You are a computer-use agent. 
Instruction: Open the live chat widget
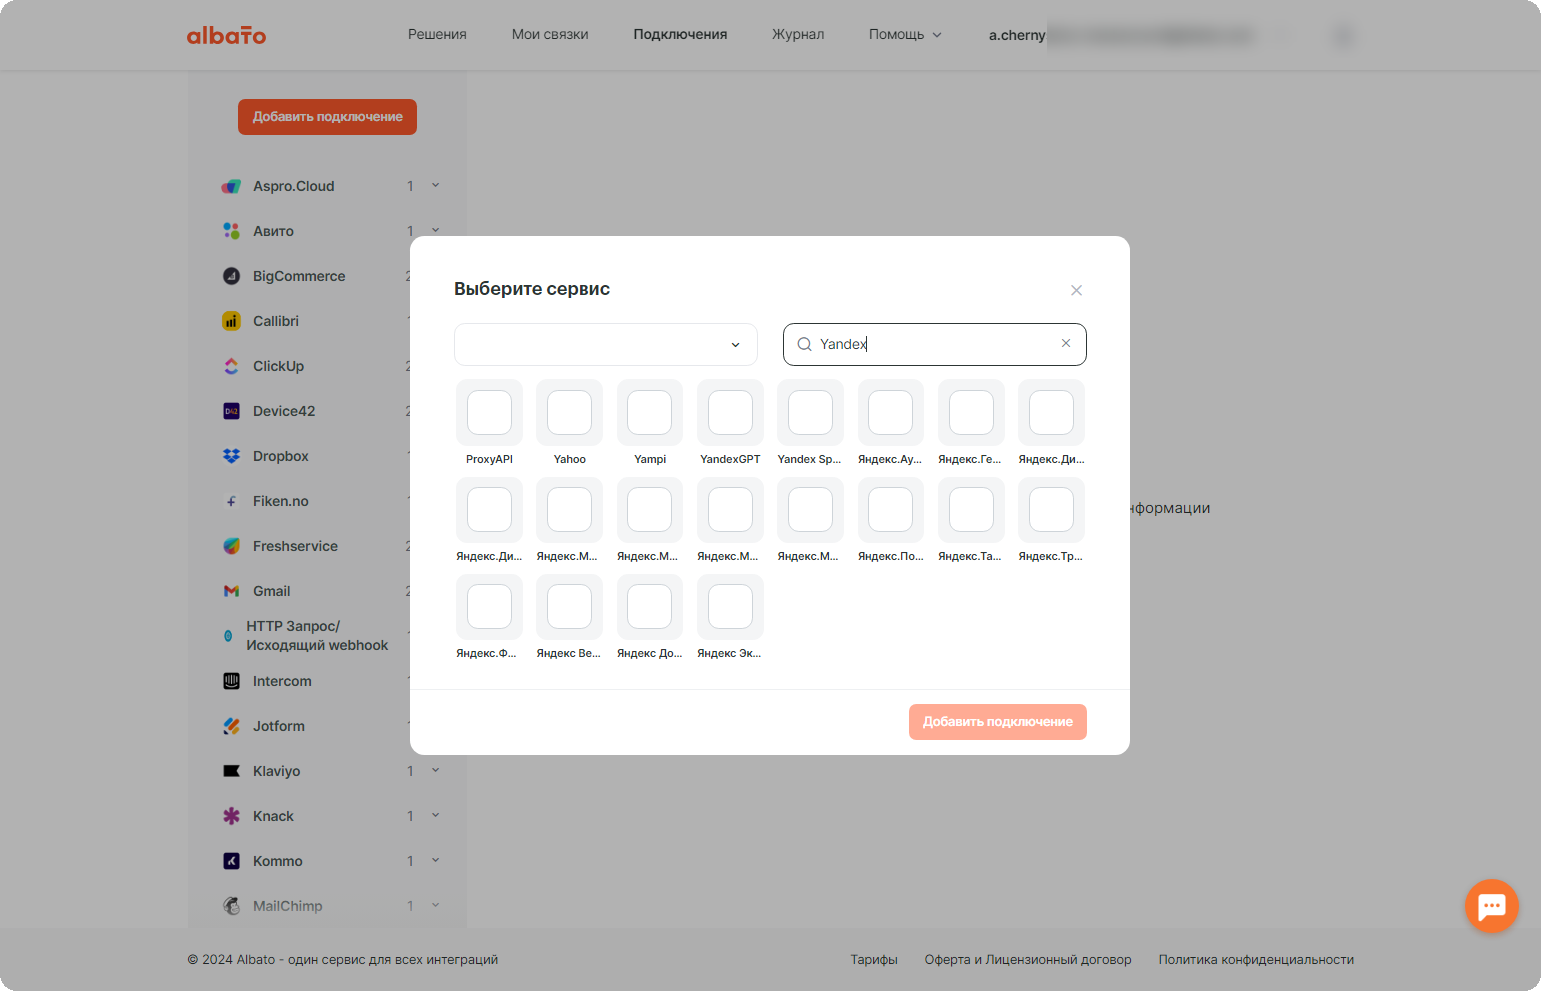[1492, 906]
